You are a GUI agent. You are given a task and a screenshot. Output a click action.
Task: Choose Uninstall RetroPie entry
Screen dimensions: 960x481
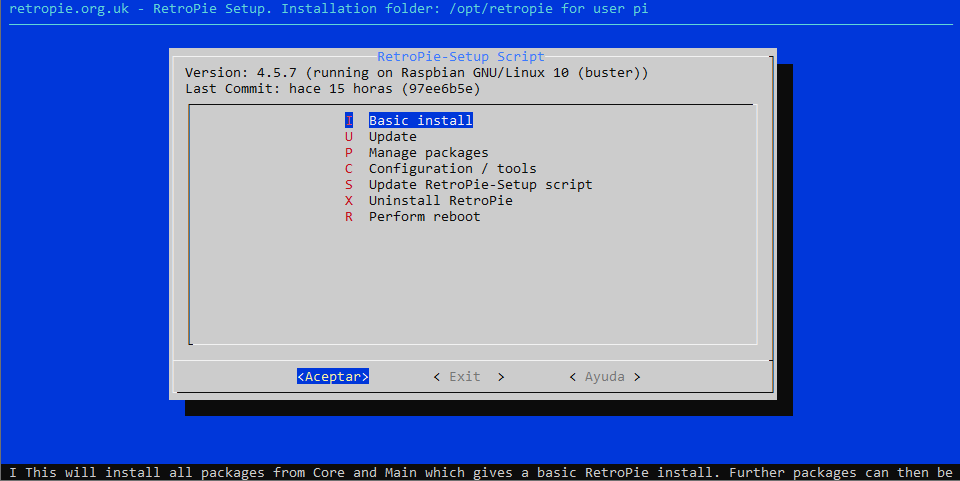(x=441, y=200)
